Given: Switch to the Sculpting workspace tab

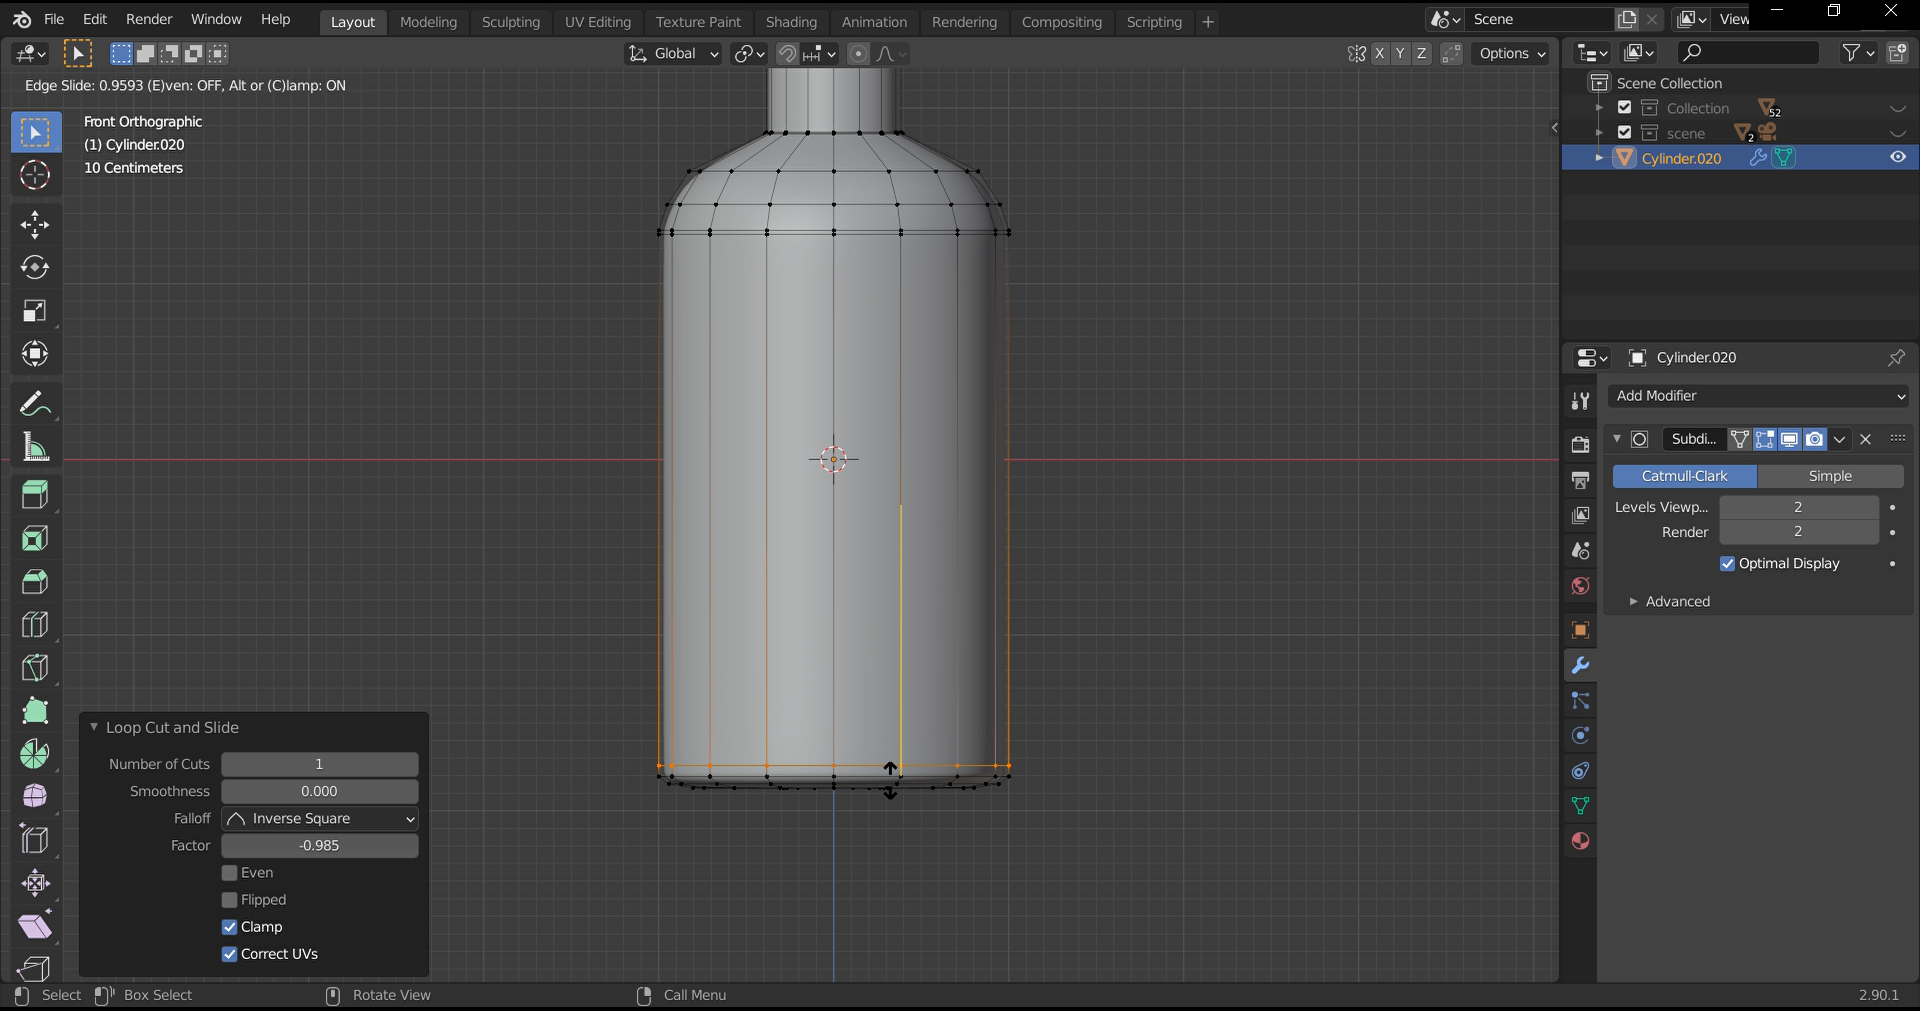Looking at the screenshot, I should pos(510,22).
